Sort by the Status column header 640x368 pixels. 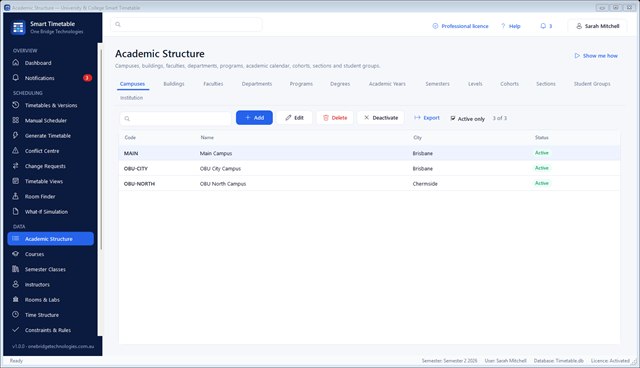pyautogui.click(x=542, y=137)
